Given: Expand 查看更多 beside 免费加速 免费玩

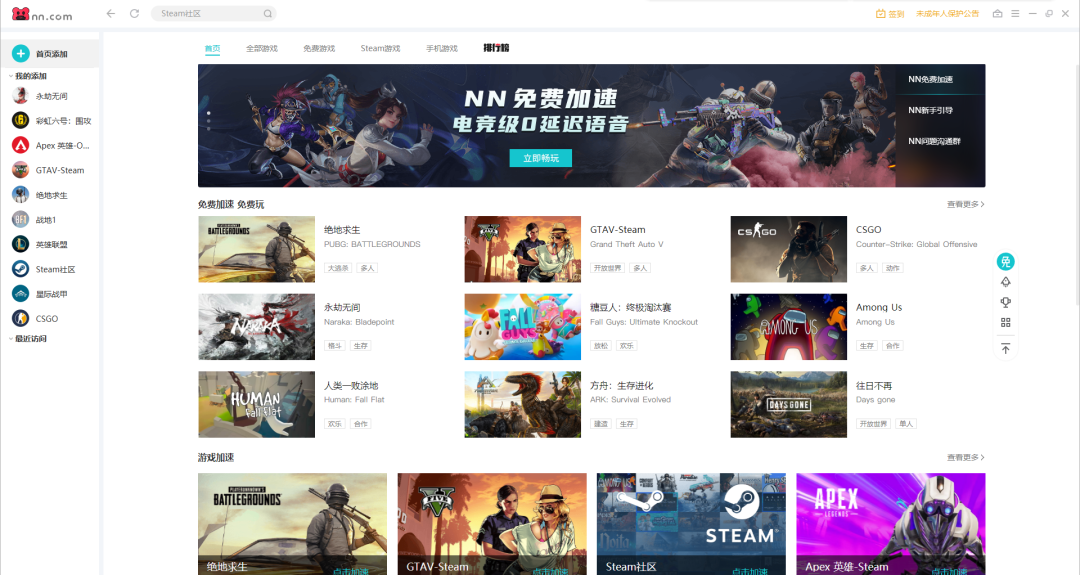Looking at the screenshot, I should [x=965, y=204].
